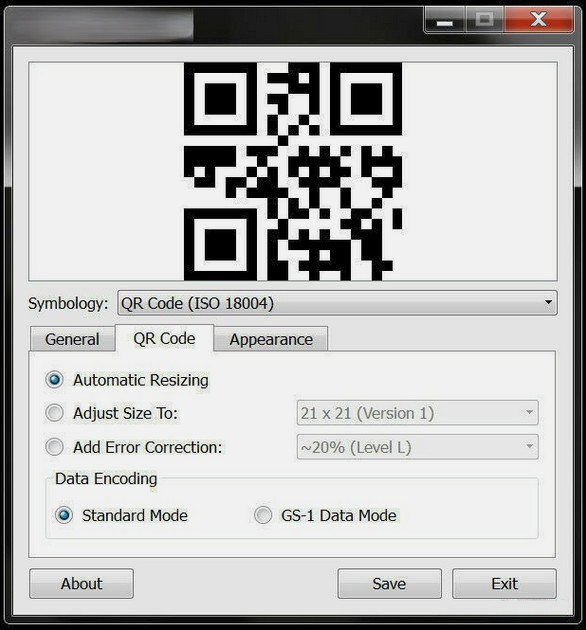Select the QR Code tab
Screen dimensions: 586x630
(x=164, y=338)
